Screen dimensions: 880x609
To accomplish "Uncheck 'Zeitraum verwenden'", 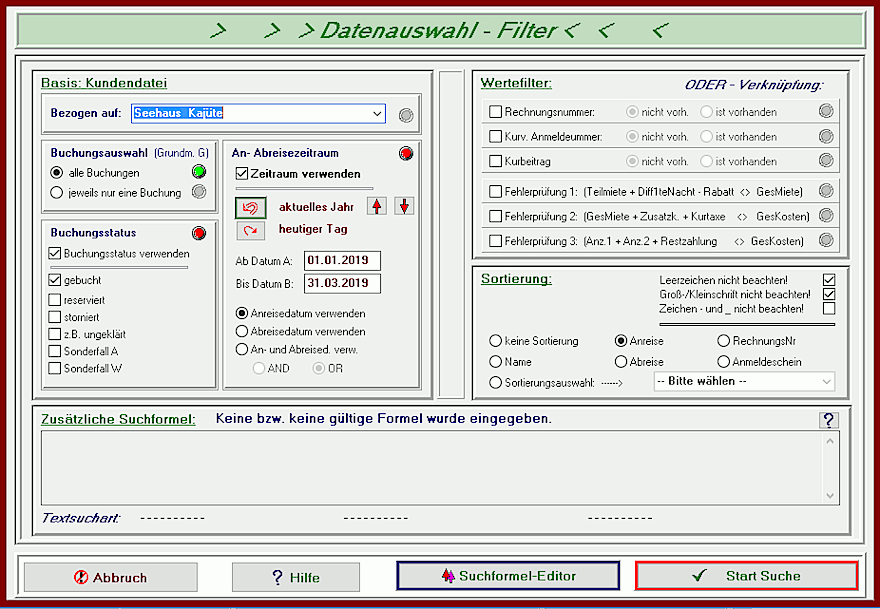I will click(x=242, y=174).
